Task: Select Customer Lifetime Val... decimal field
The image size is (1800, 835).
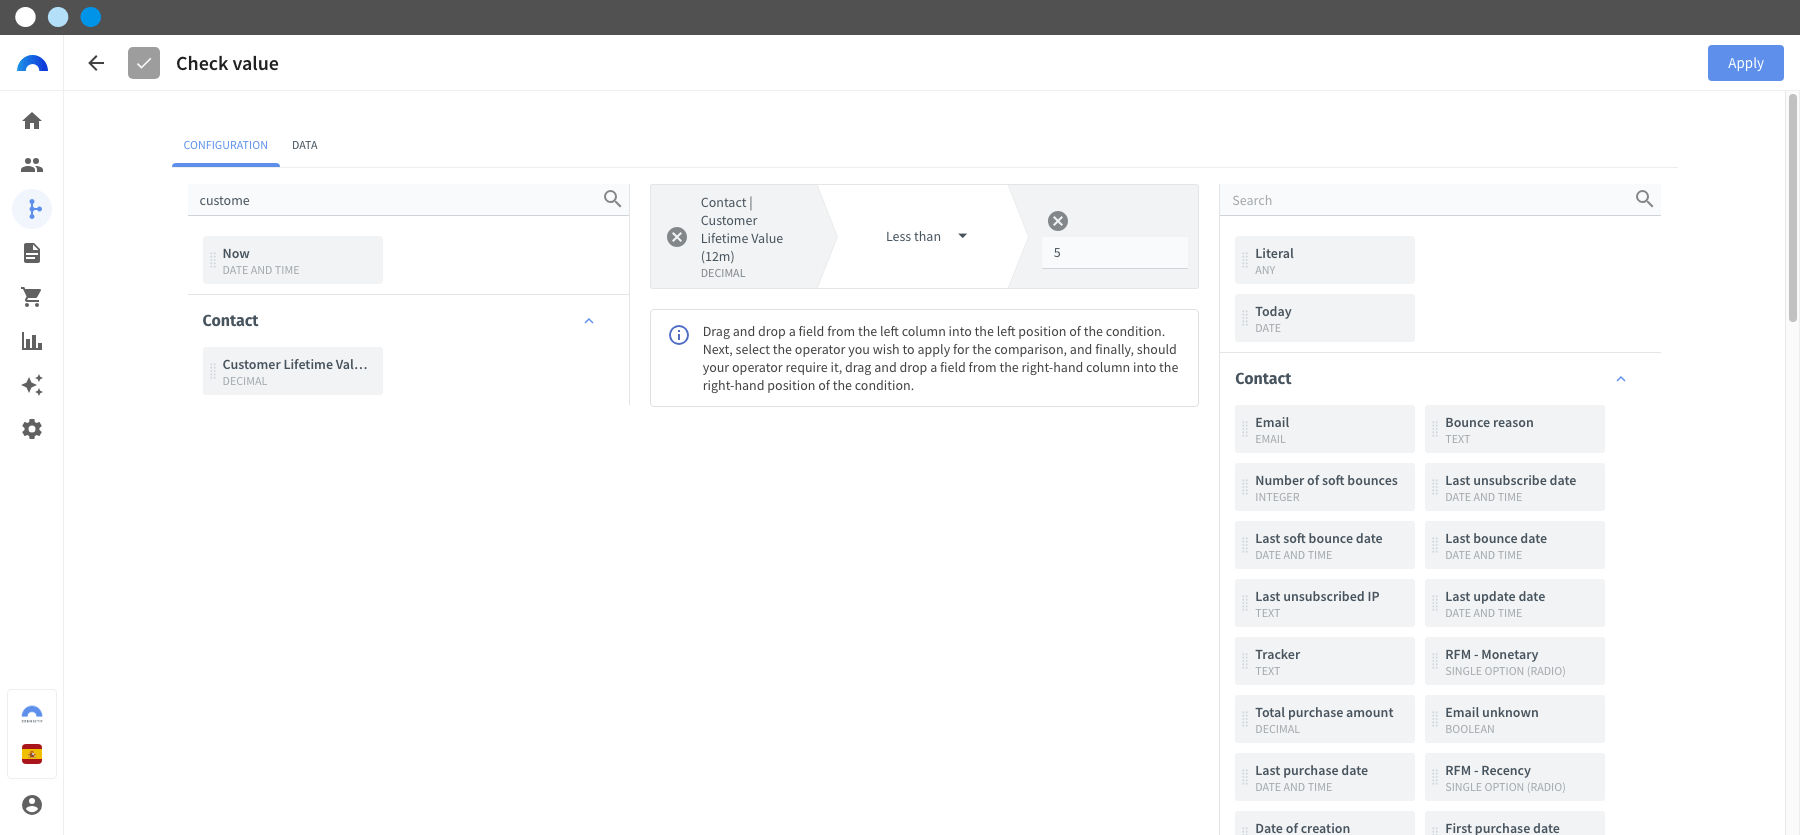Action: coord(293,371)
